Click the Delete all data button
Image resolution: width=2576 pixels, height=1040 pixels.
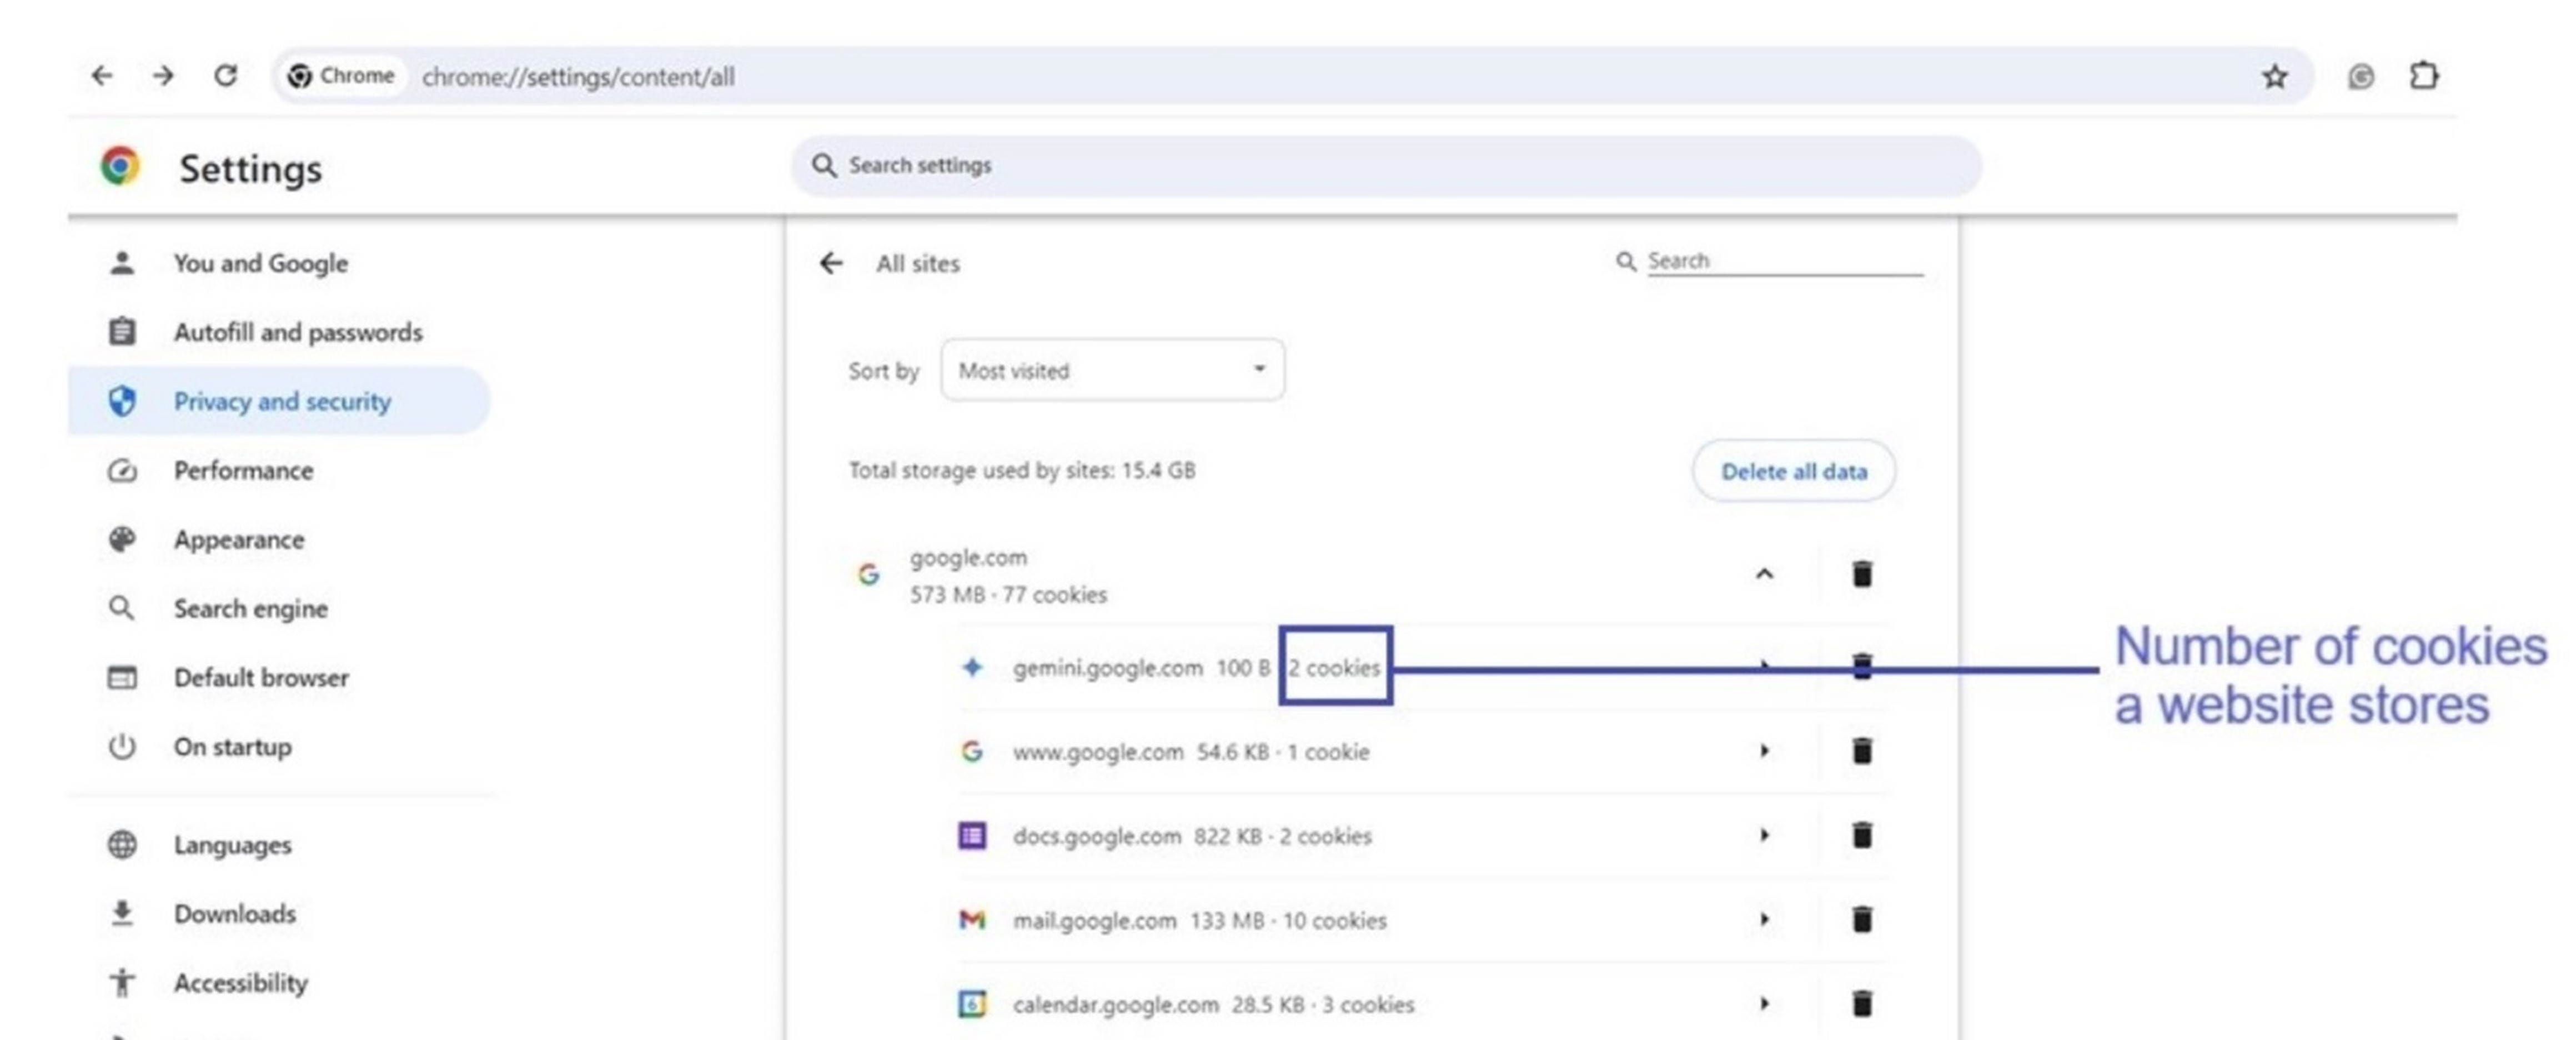(1793, 471)
